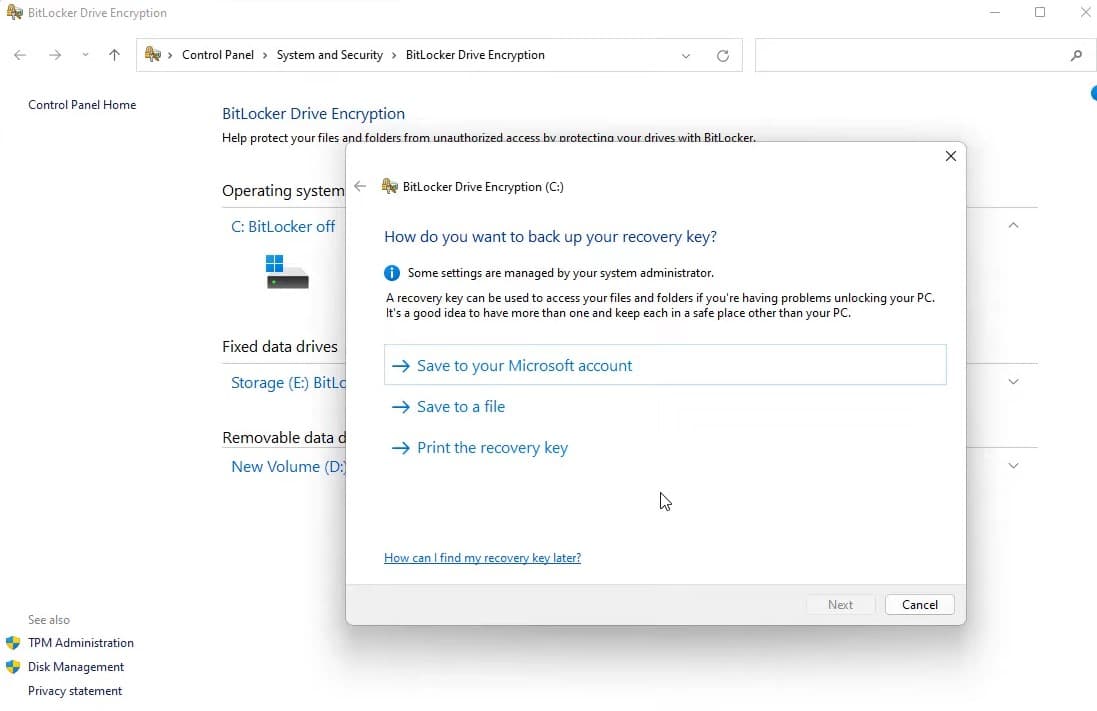Click the back arrow in the BitLocker dialog

point(360,187)
